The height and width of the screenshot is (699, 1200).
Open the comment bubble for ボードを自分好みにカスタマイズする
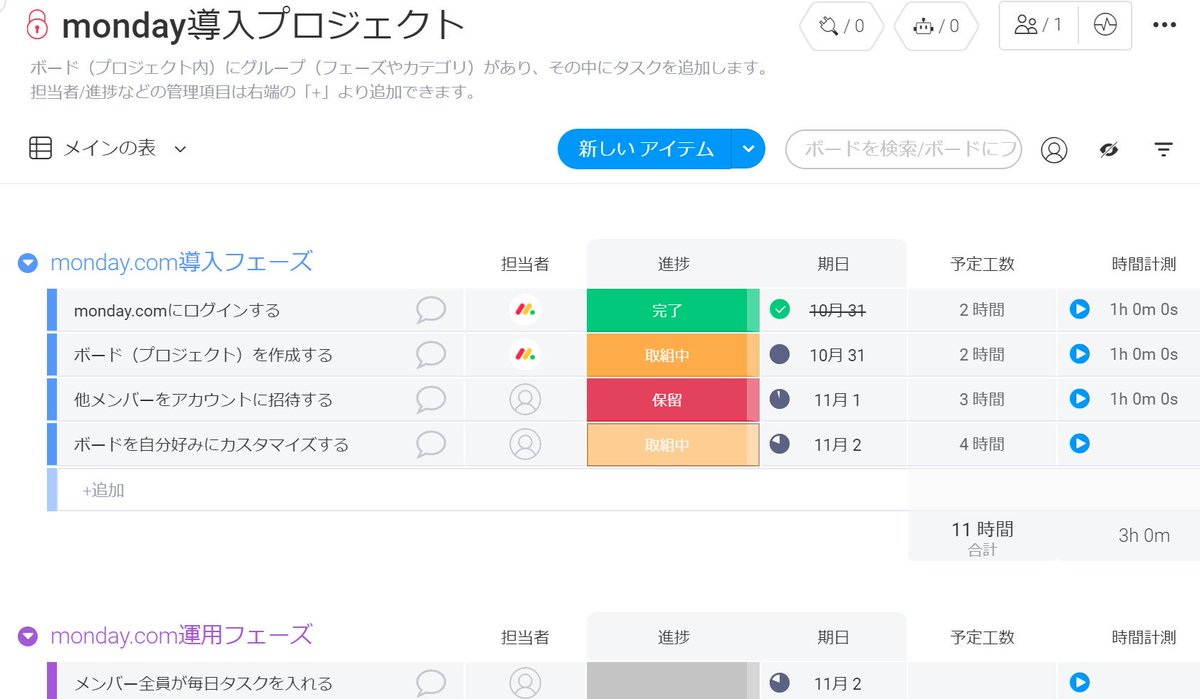431,444
